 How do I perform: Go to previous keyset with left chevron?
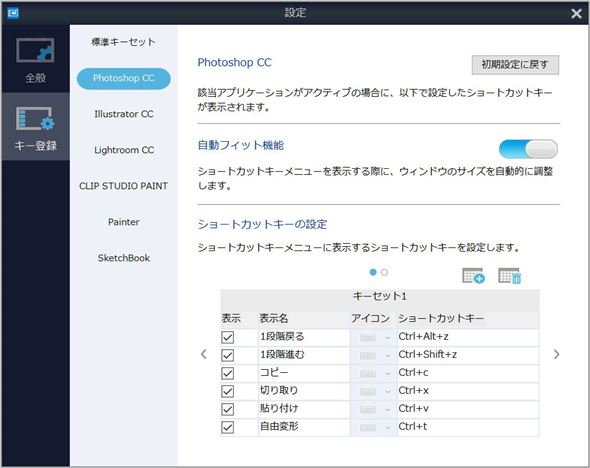point(204,354)
